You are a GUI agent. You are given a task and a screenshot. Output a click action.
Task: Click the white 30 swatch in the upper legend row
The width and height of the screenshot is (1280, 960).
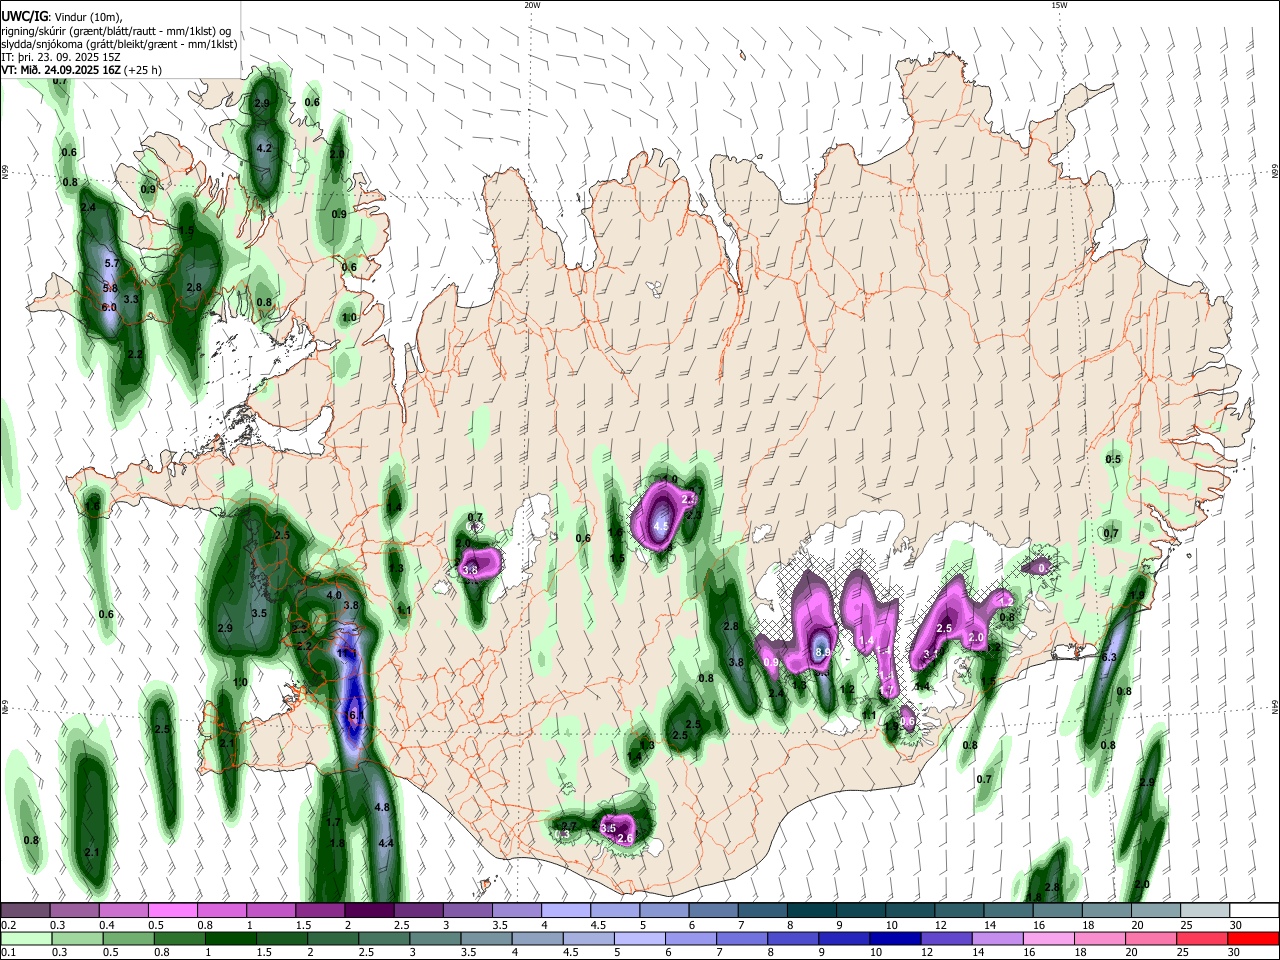[1253, 911]
